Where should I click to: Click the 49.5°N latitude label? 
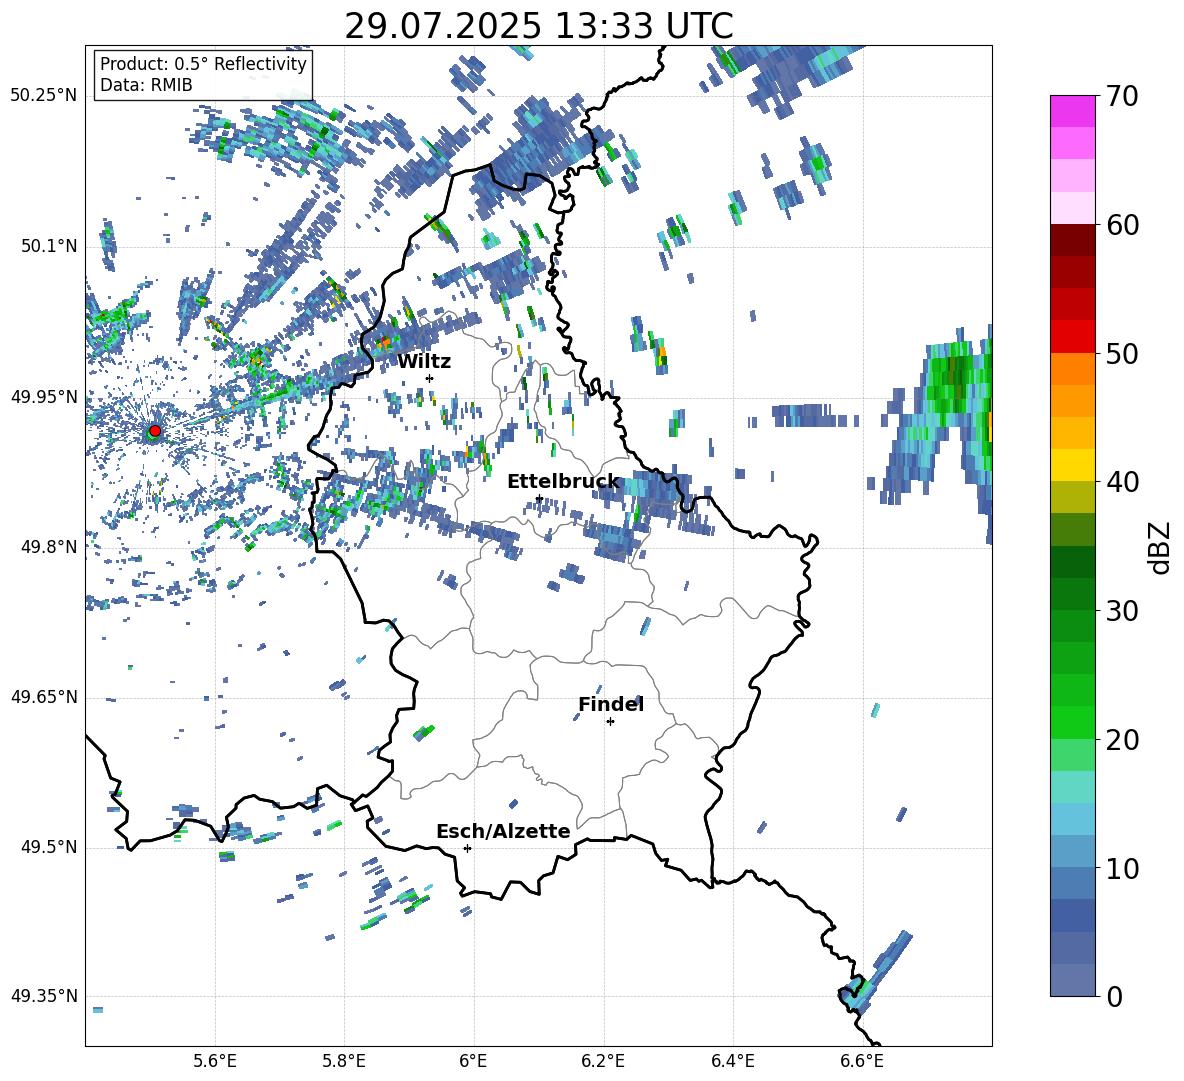[49, 847]
